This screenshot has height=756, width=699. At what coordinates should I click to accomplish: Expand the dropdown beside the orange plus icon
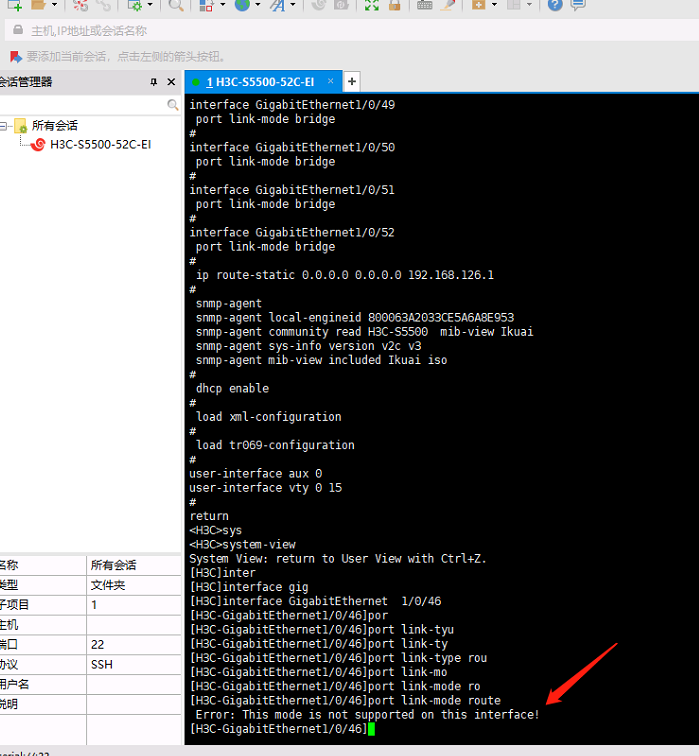(x=494, y=5)
